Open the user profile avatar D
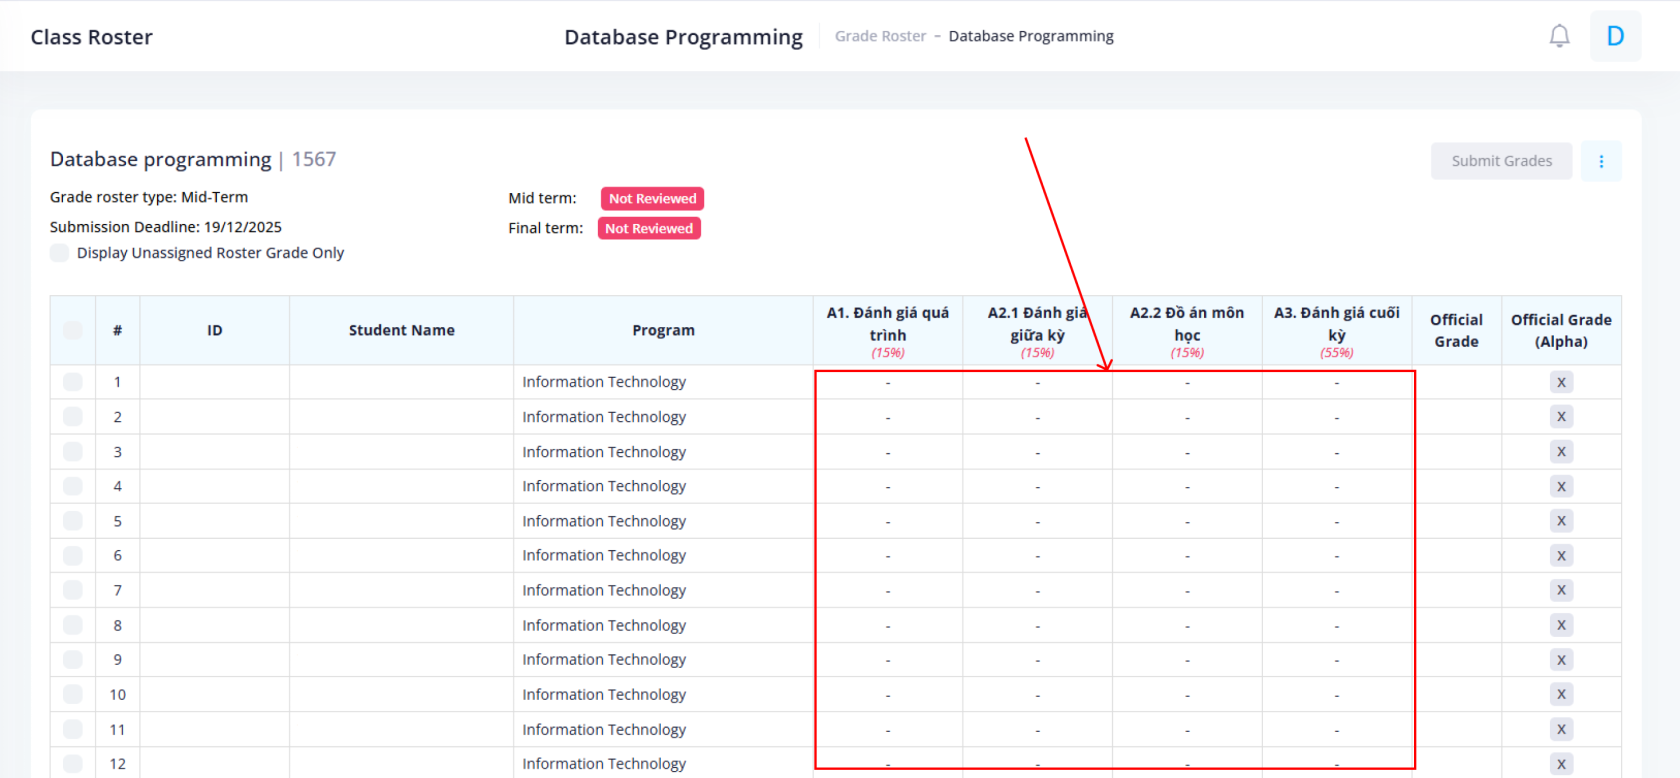 [1615, 37]
